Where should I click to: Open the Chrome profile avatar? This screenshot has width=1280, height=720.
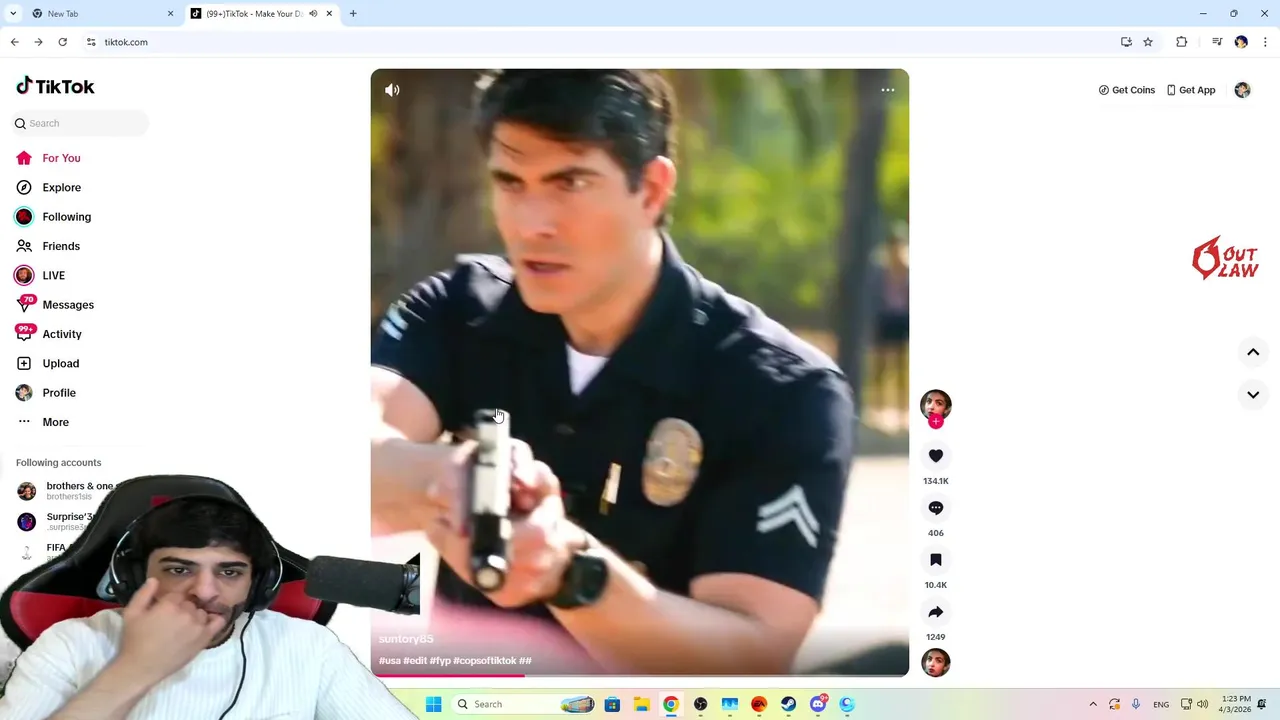(1241, 42)
